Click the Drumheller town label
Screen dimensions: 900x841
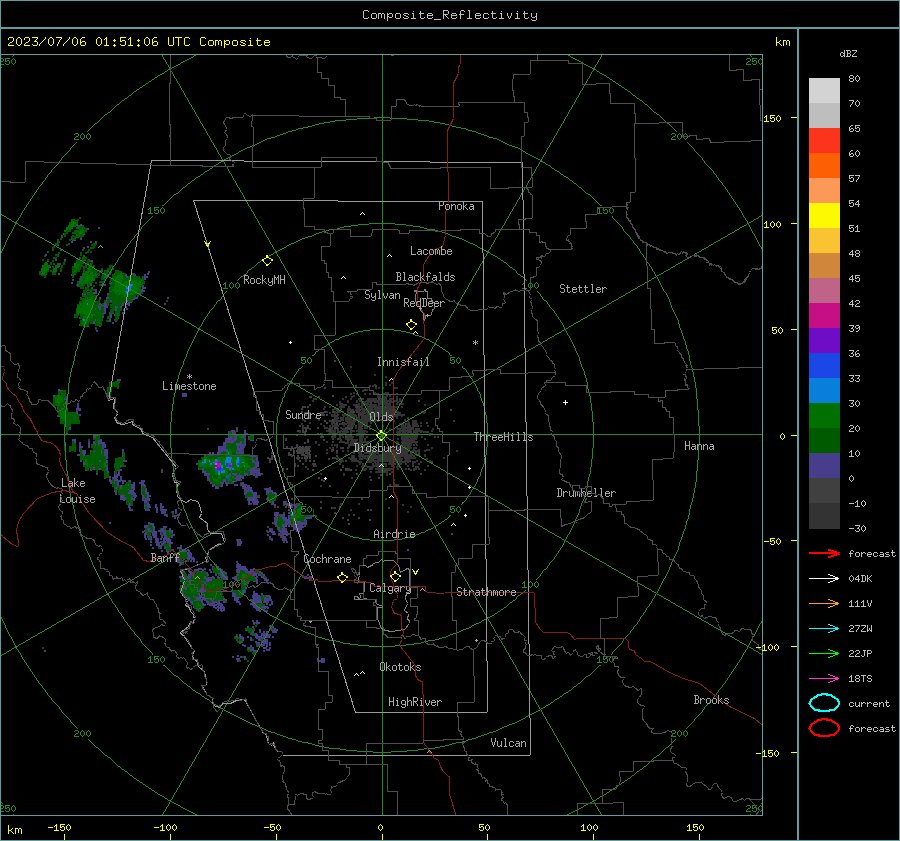pos(586,493)
